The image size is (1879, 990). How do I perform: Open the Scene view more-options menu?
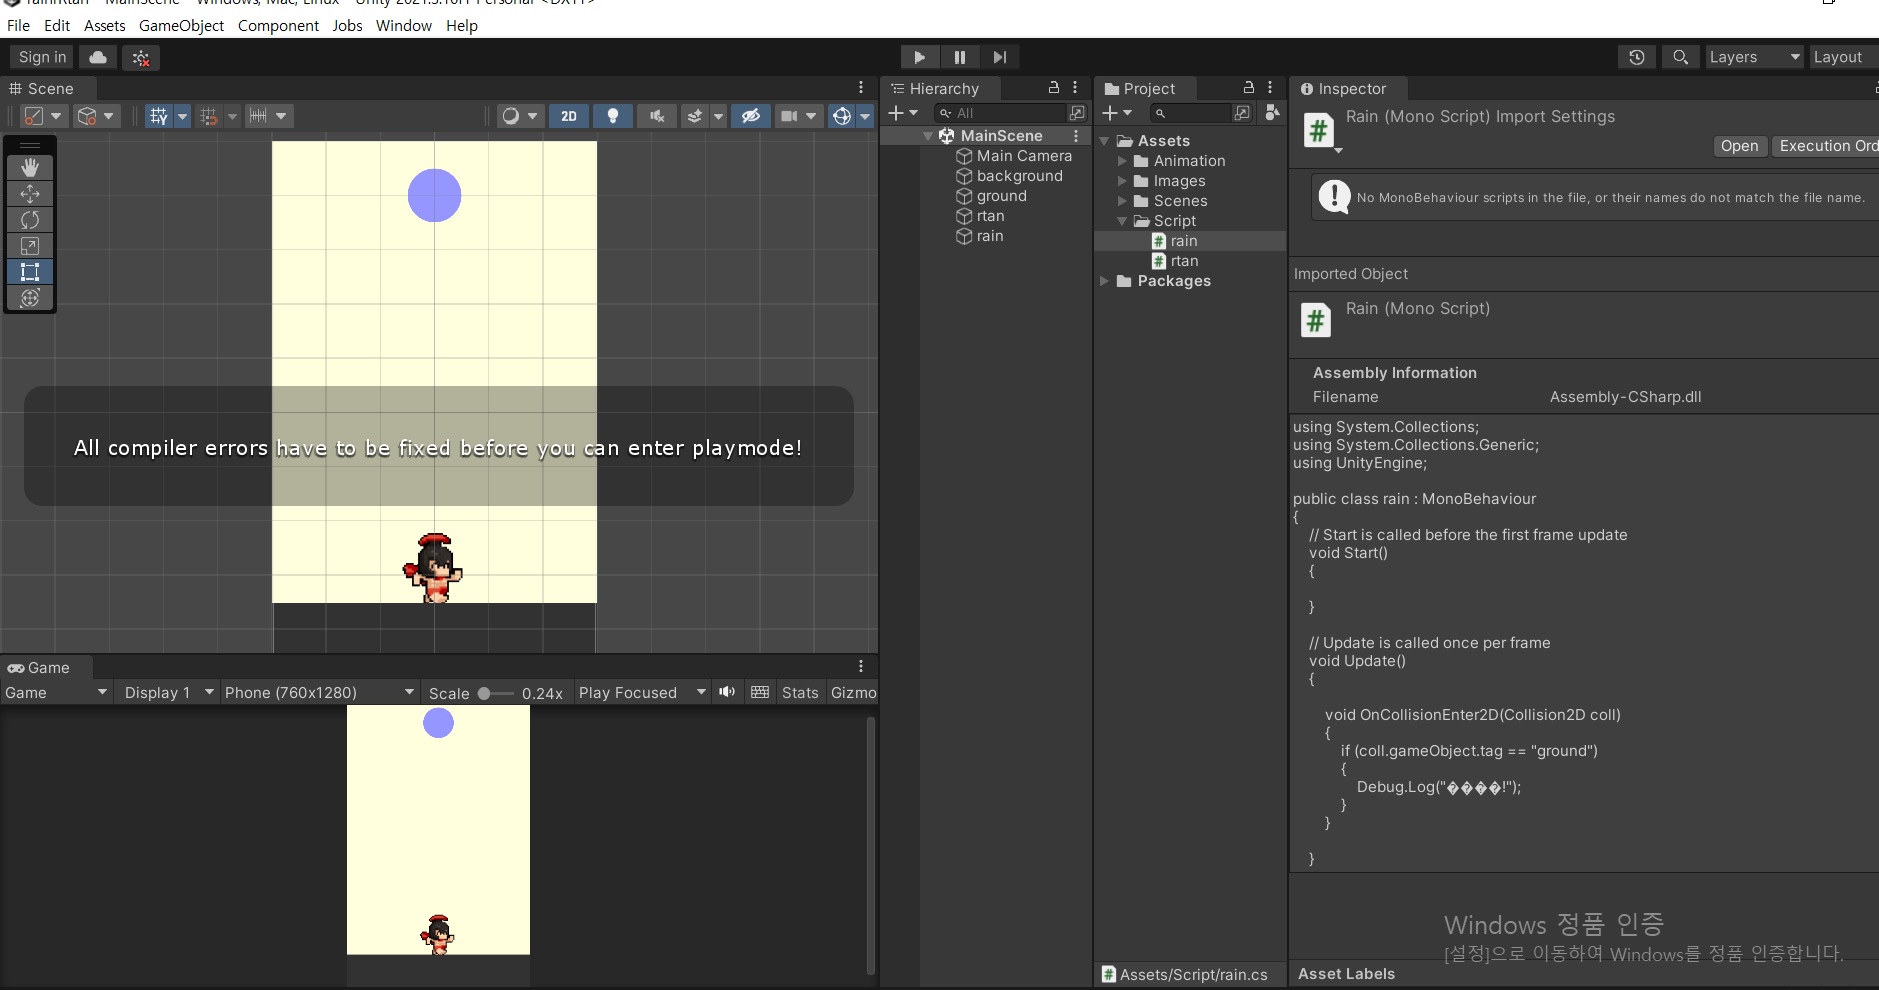861,88
